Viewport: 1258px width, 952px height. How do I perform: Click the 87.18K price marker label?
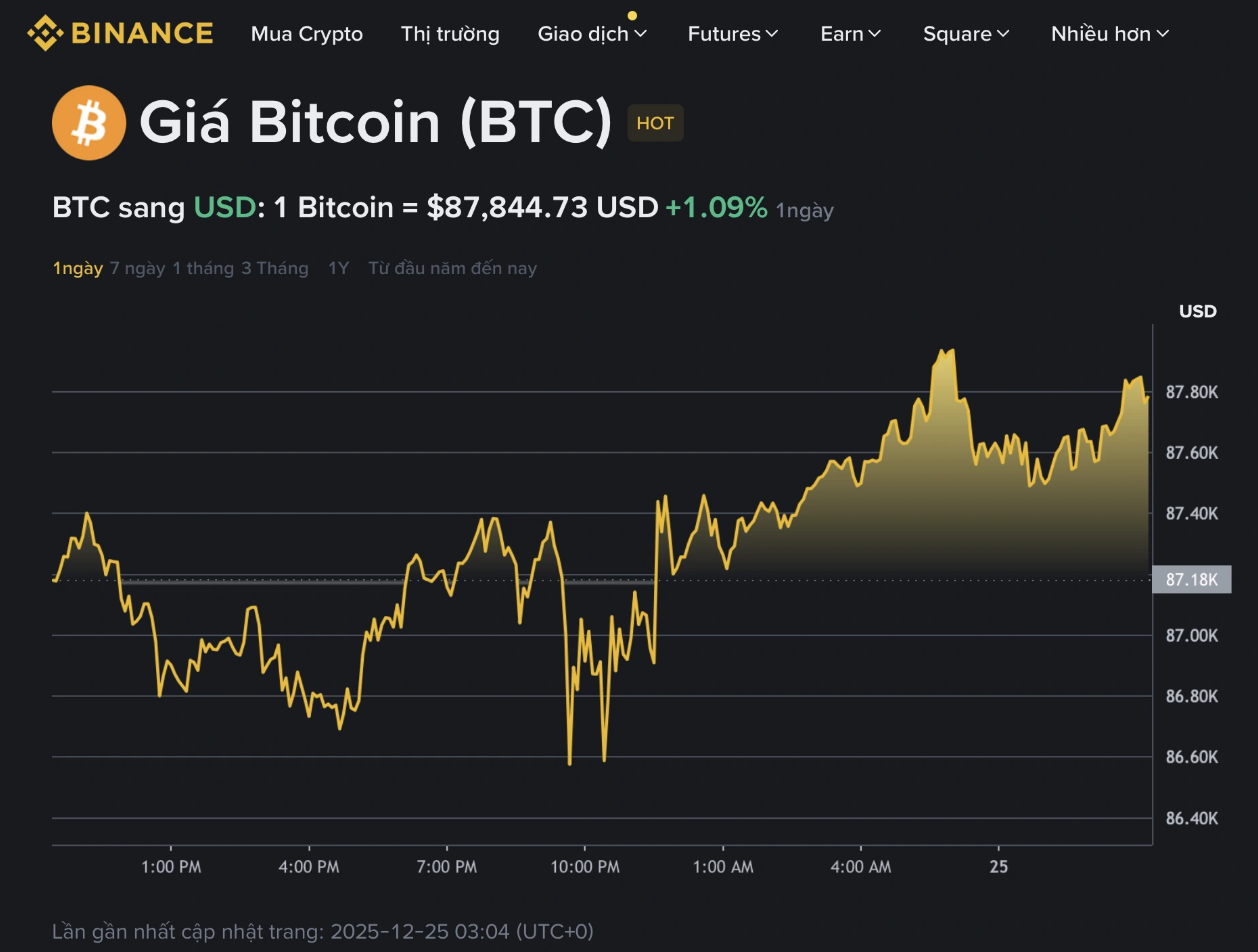[x=1191, y=580]
